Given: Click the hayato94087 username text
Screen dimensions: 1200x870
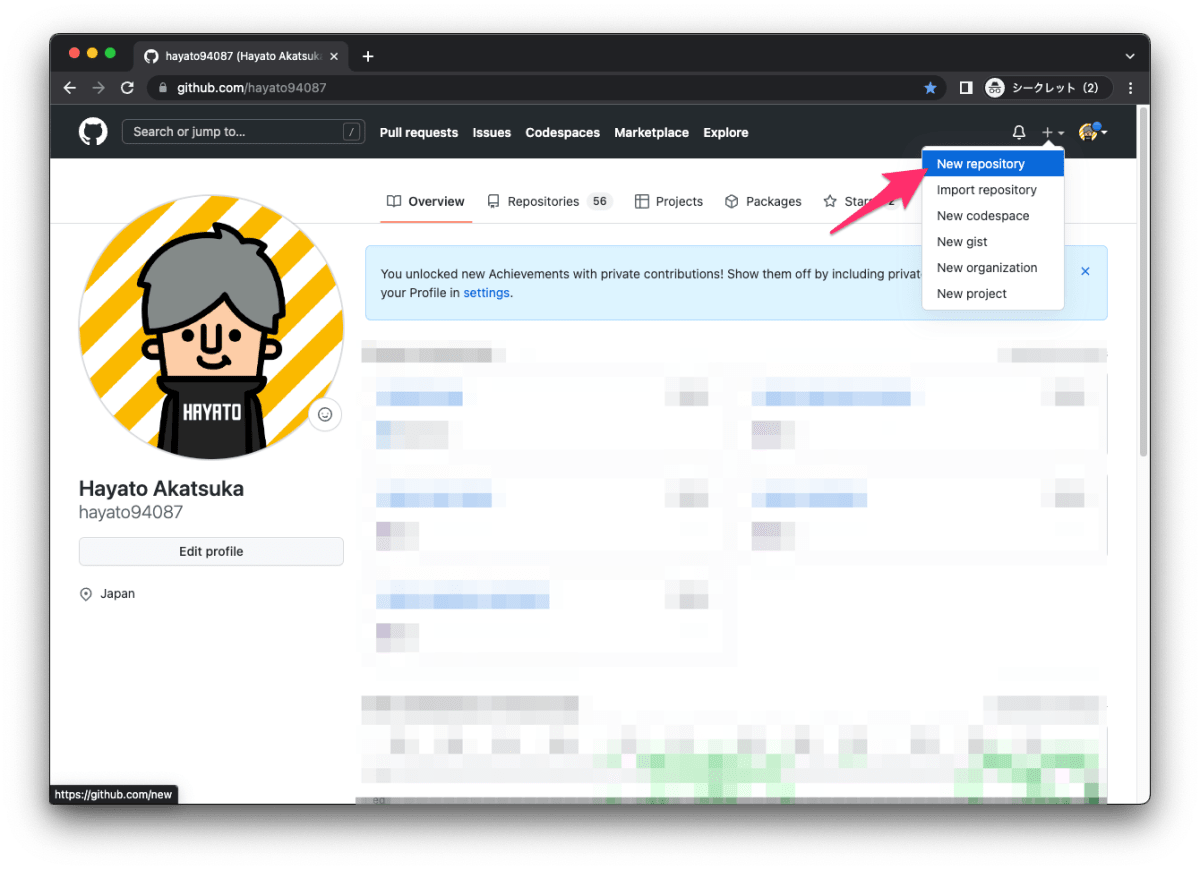Looking at the screenshot, I should pos(131,512).
